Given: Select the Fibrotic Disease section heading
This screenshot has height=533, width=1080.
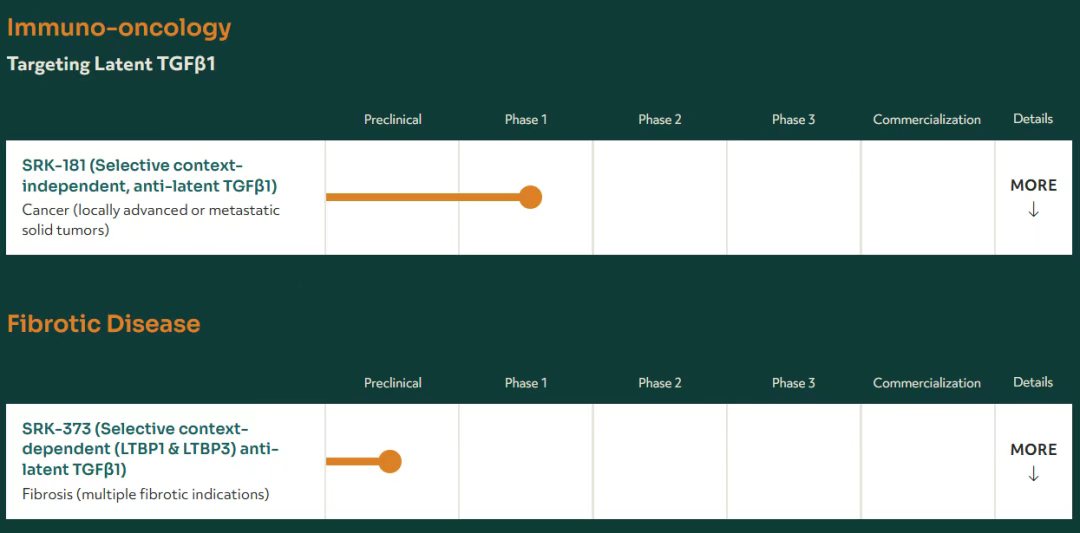Looking at the screenshot, I should pyautogui.click(x=104, y=324).
